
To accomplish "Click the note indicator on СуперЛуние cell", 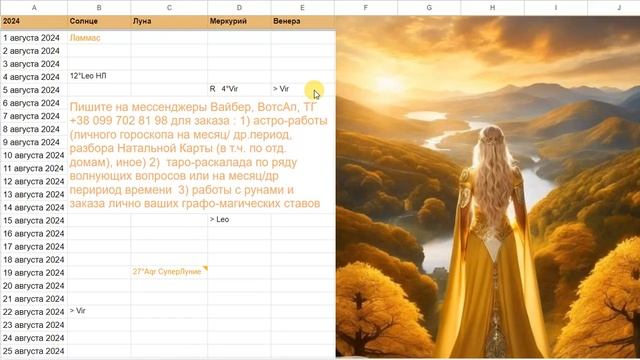I will [x=205, y=268].
